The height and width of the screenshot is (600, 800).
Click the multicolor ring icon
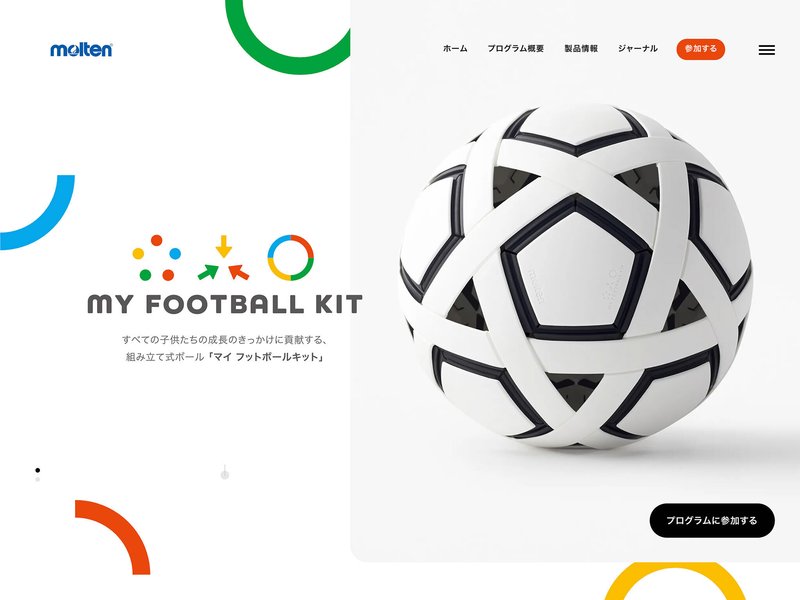point(291,258)
